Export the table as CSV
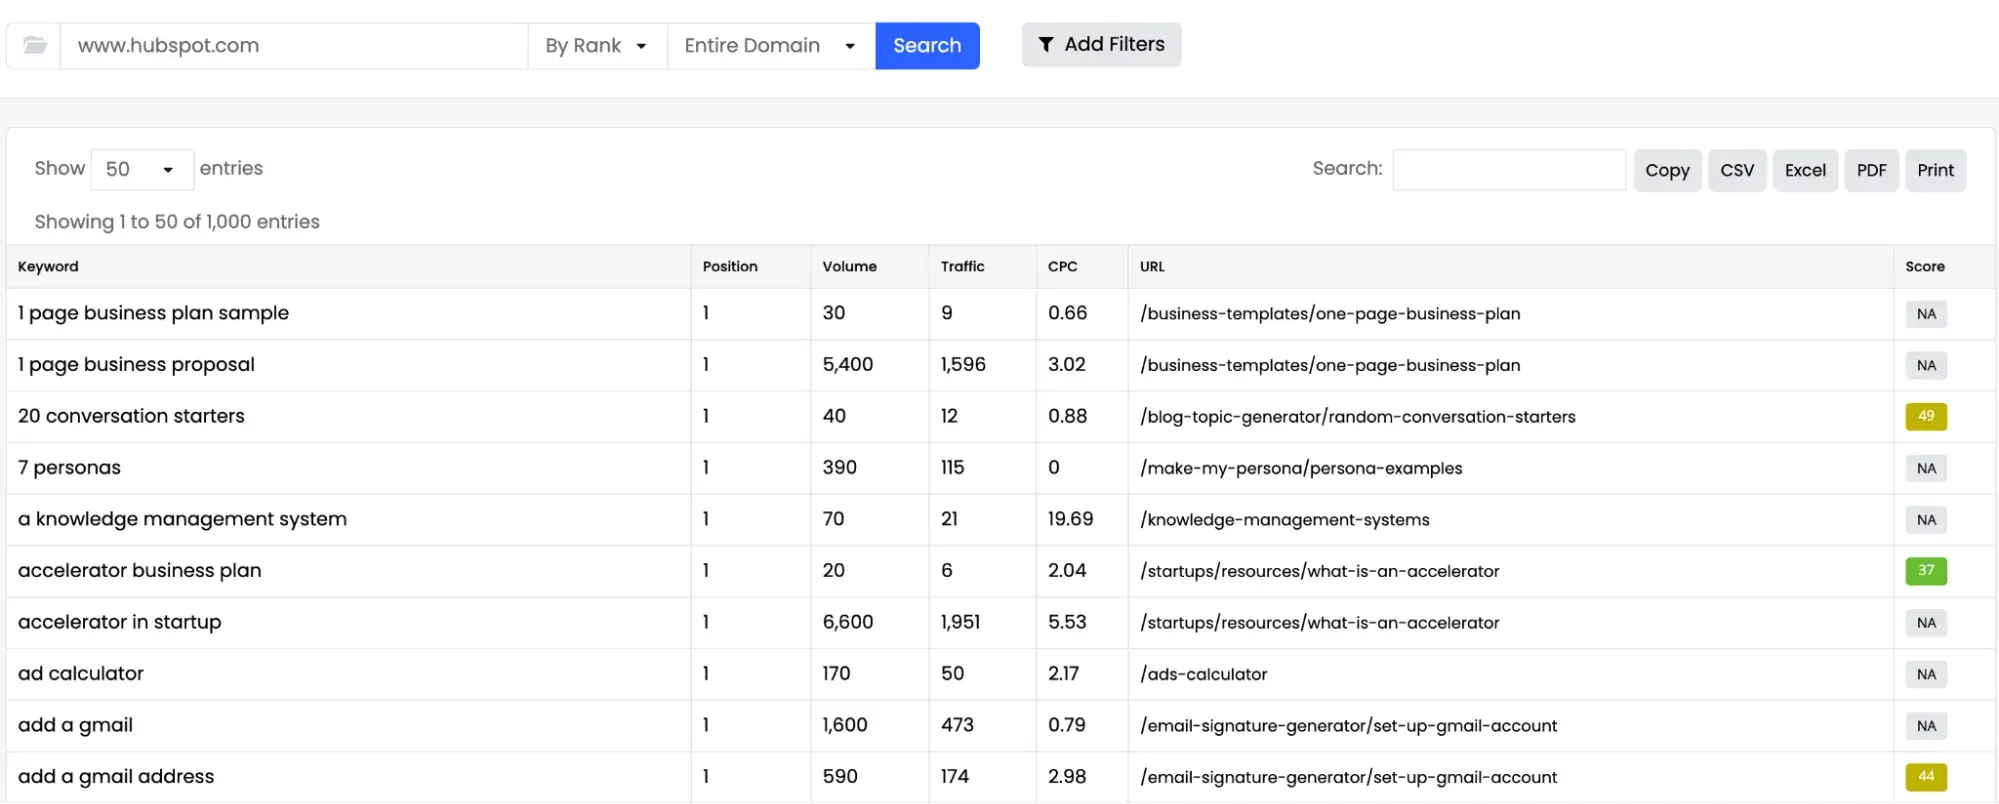Image resolution: width=1999 pixels, height=804 pixels. click(1736, 170)
